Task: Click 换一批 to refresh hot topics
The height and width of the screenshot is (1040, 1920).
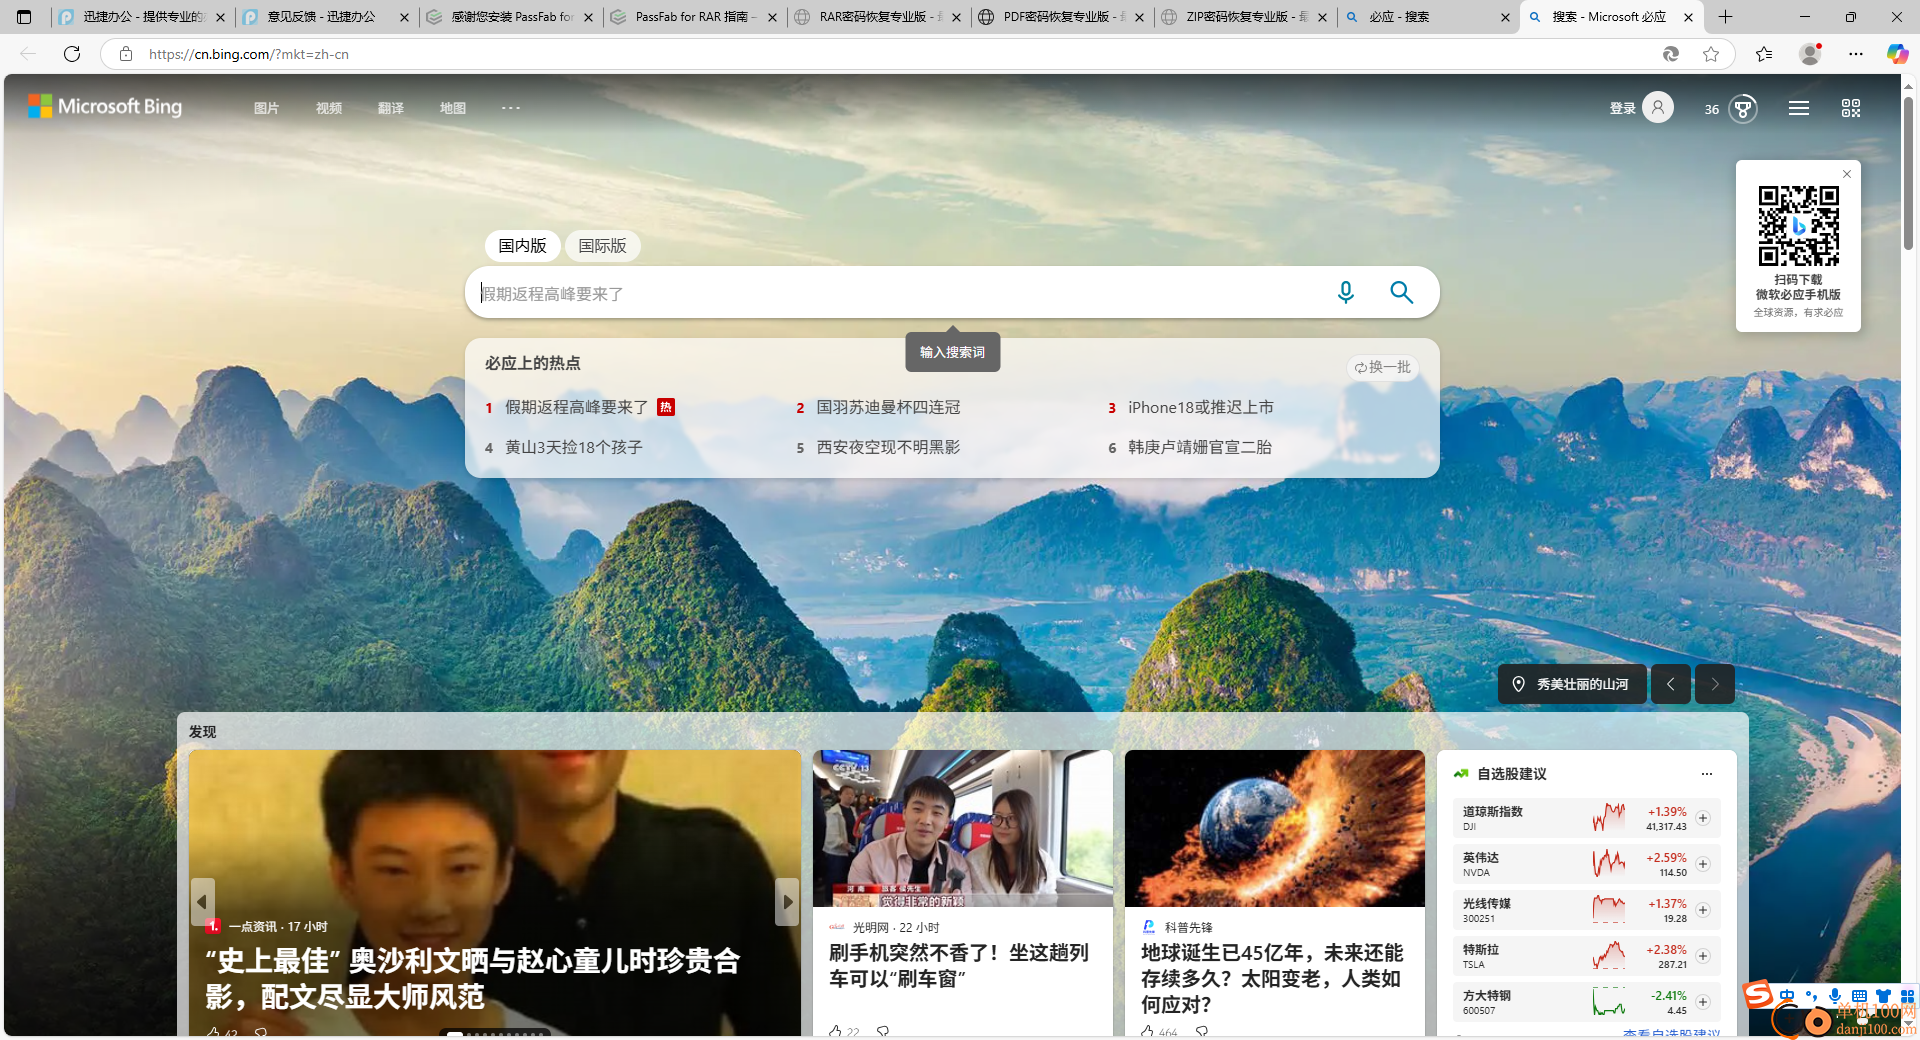Action: [x=1383, y=367]
